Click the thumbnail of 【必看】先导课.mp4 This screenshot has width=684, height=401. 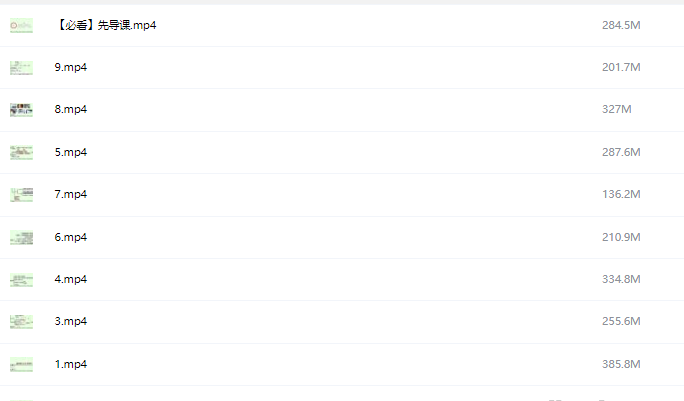pyautogui.click(x=21, y=25)
